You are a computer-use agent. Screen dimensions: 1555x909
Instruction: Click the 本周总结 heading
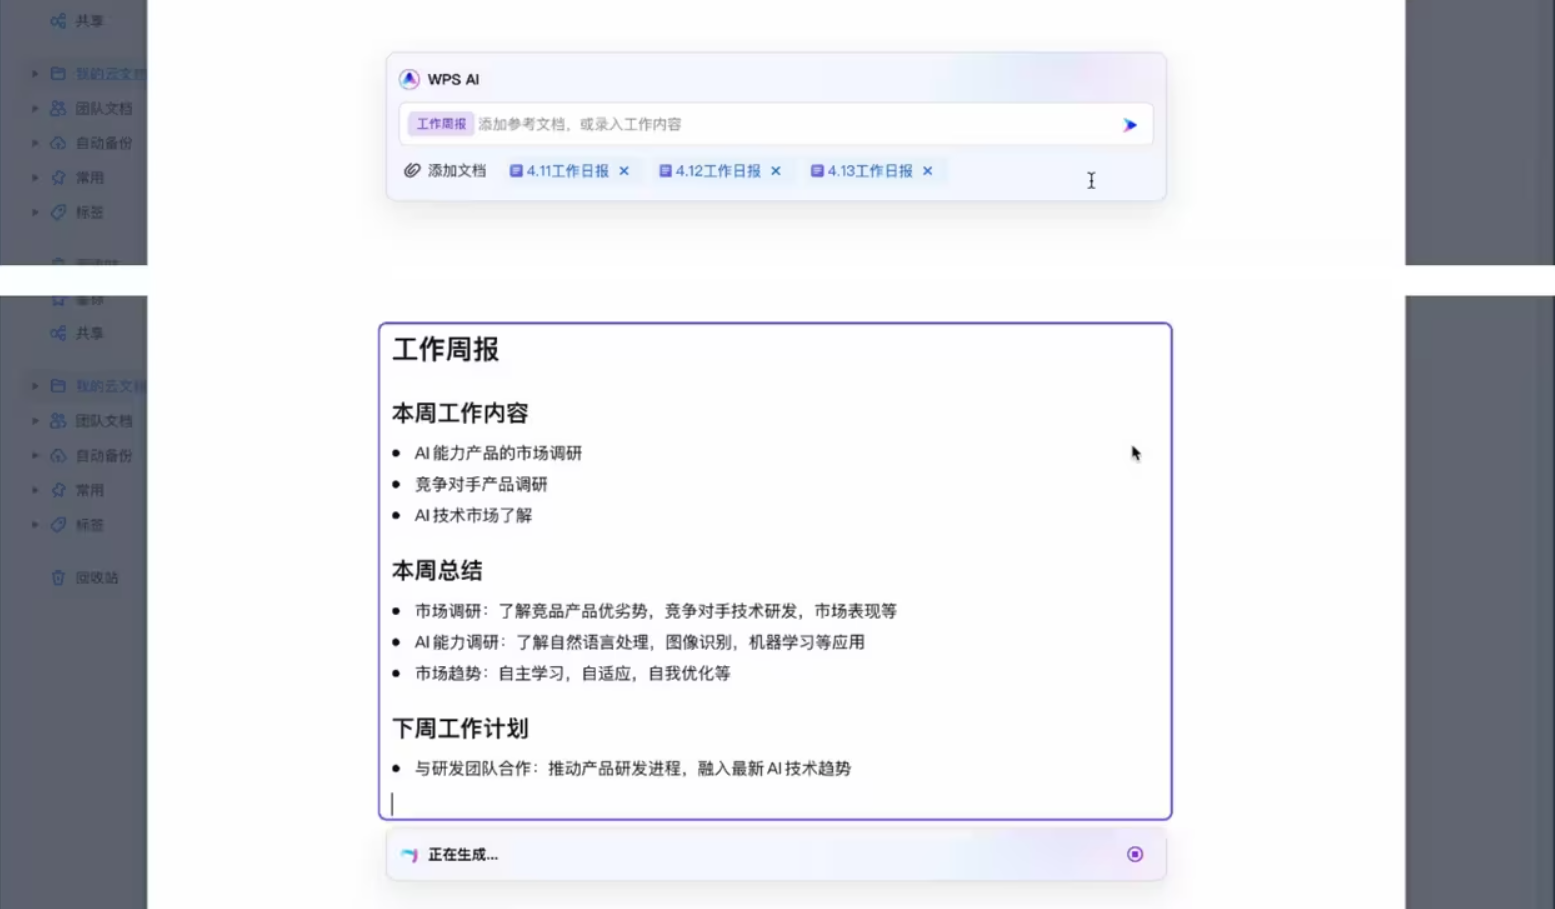click(437, 571)
